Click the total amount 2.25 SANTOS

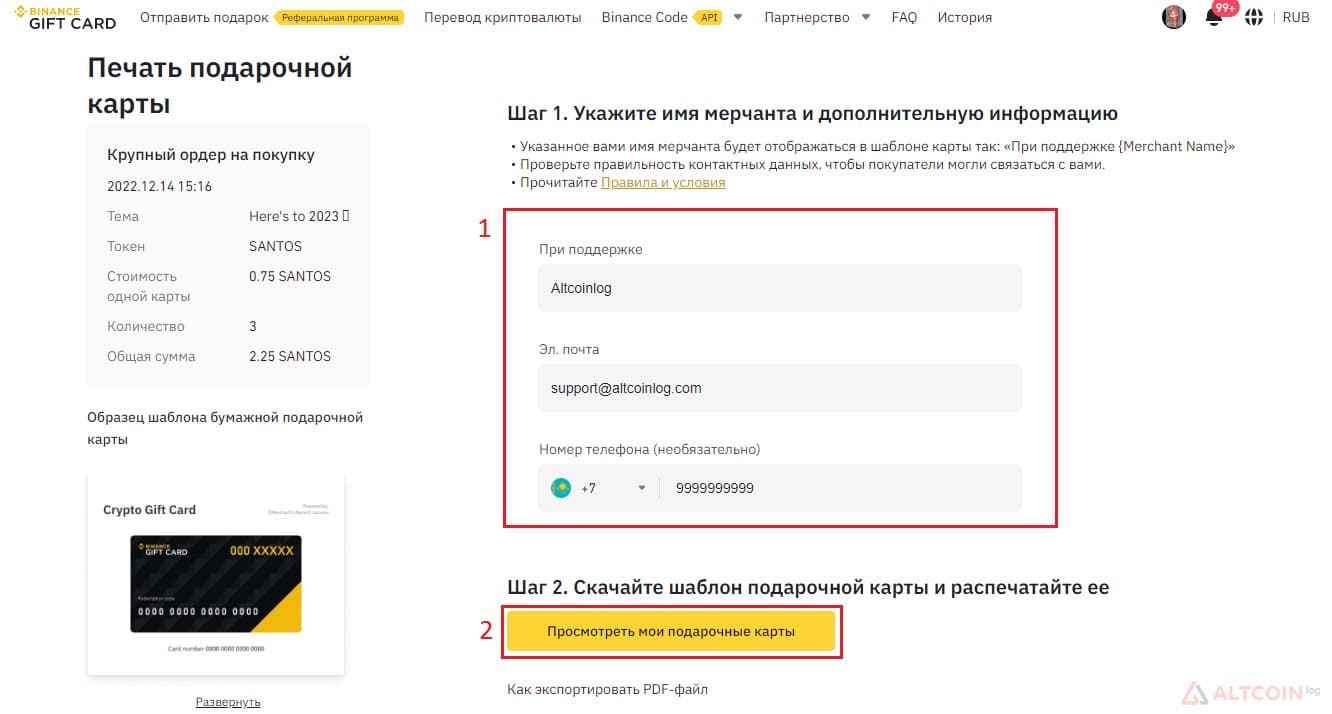point(290,356)
